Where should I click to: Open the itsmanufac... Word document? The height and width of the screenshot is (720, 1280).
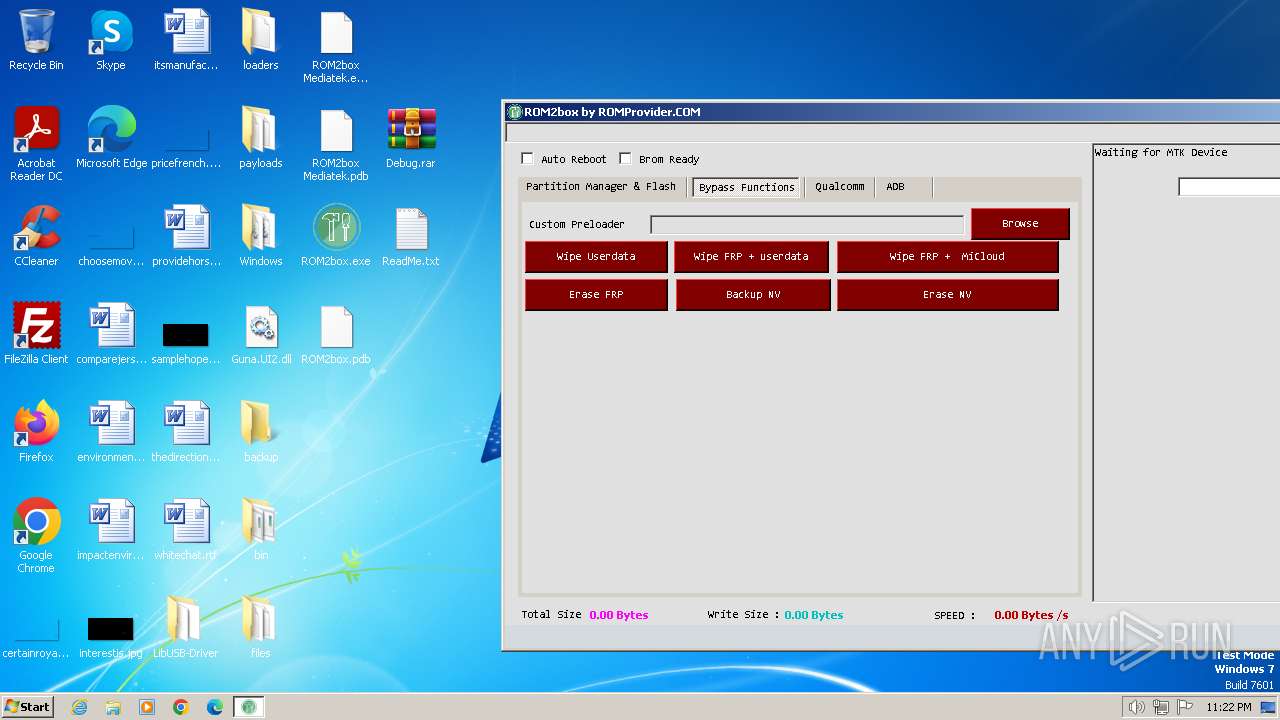pyautogui.click(x=186, y=41)
